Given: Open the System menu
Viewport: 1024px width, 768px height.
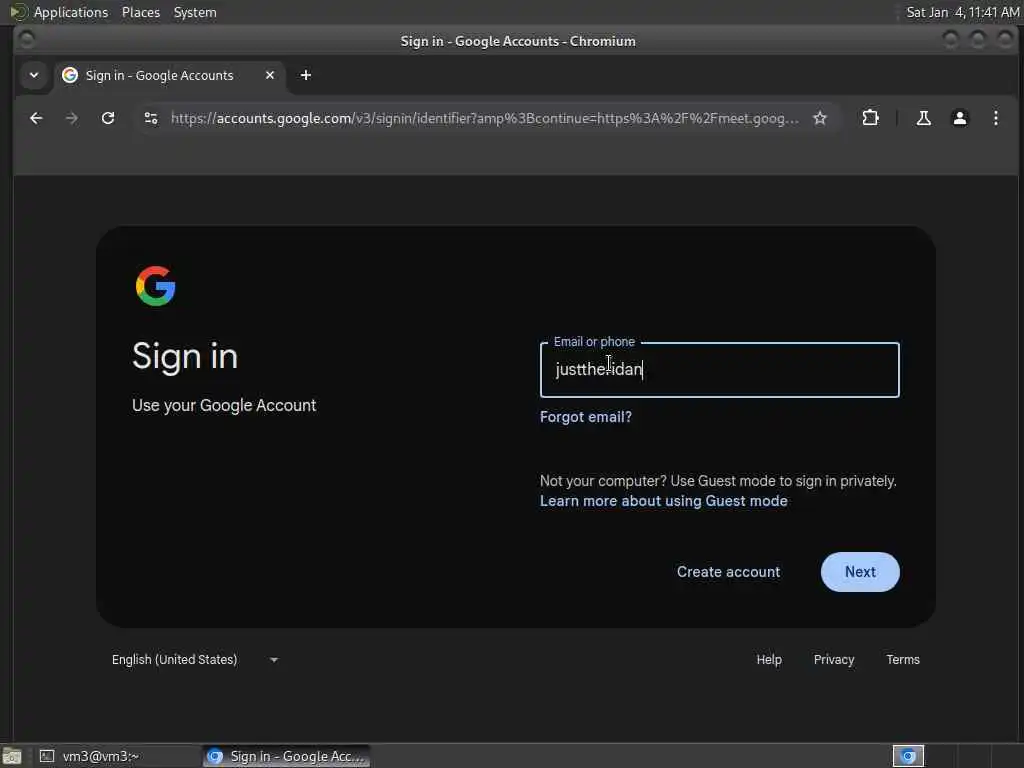Looking at the screenshot, I should pyautogui.click(x=195, y=12).
